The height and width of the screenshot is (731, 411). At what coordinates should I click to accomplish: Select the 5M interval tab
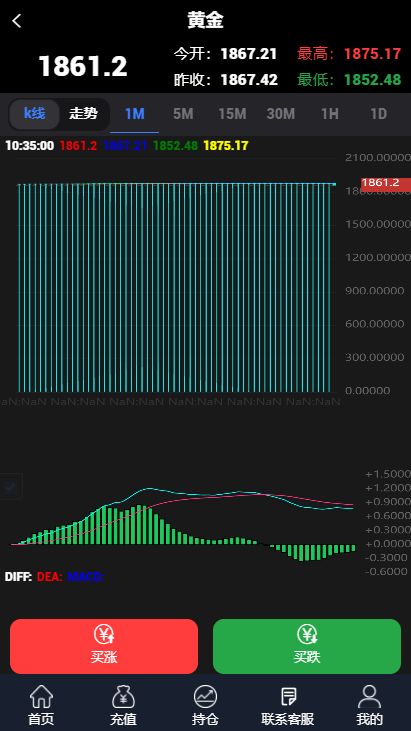coord(183,114)
